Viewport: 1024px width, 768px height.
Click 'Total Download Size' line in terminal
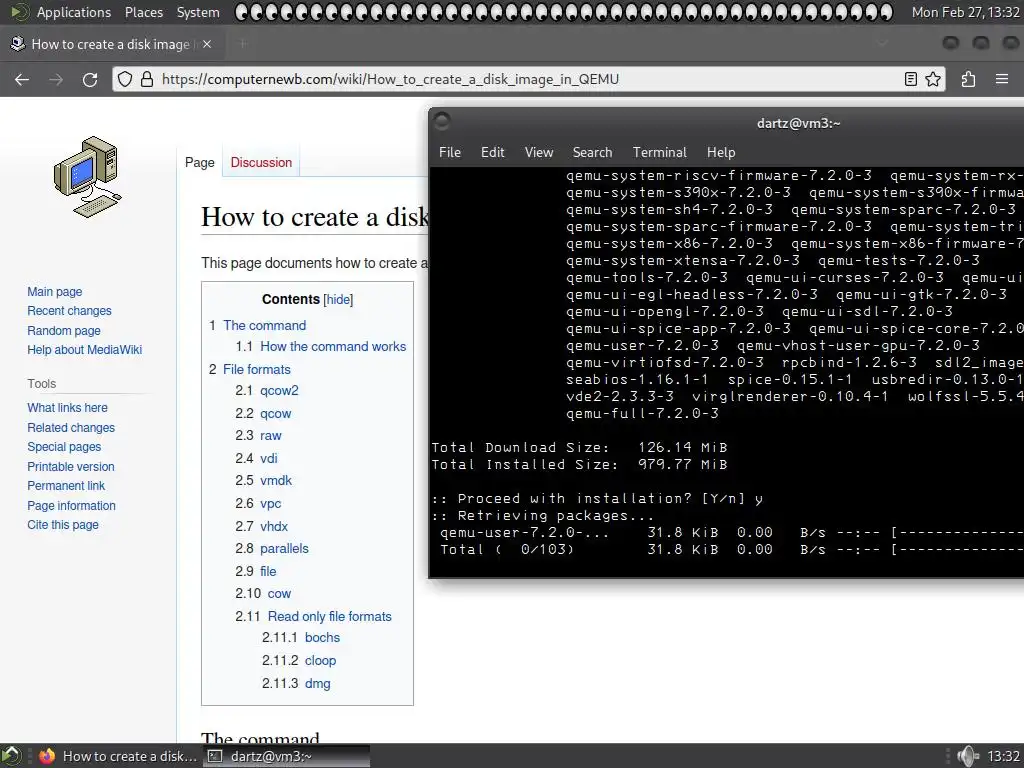tap(579, 447)
